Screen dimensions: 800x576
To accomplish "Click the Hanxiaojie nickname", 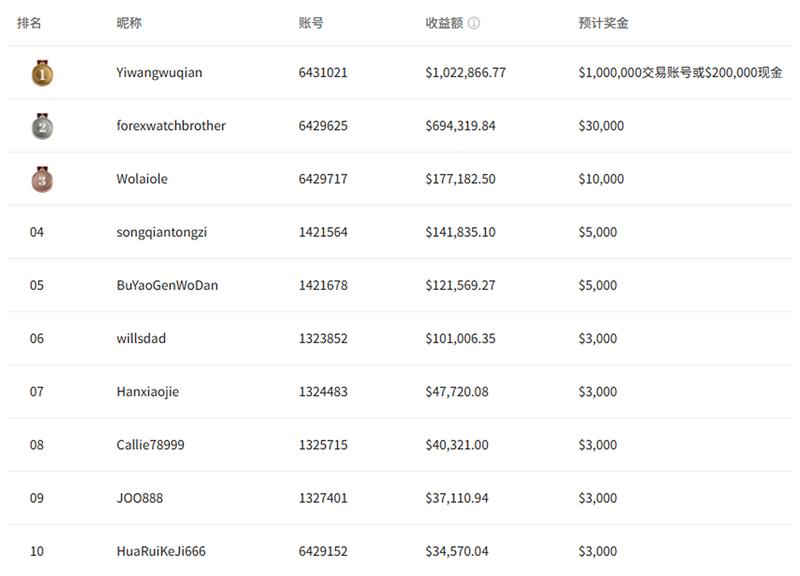I will 147,392.
